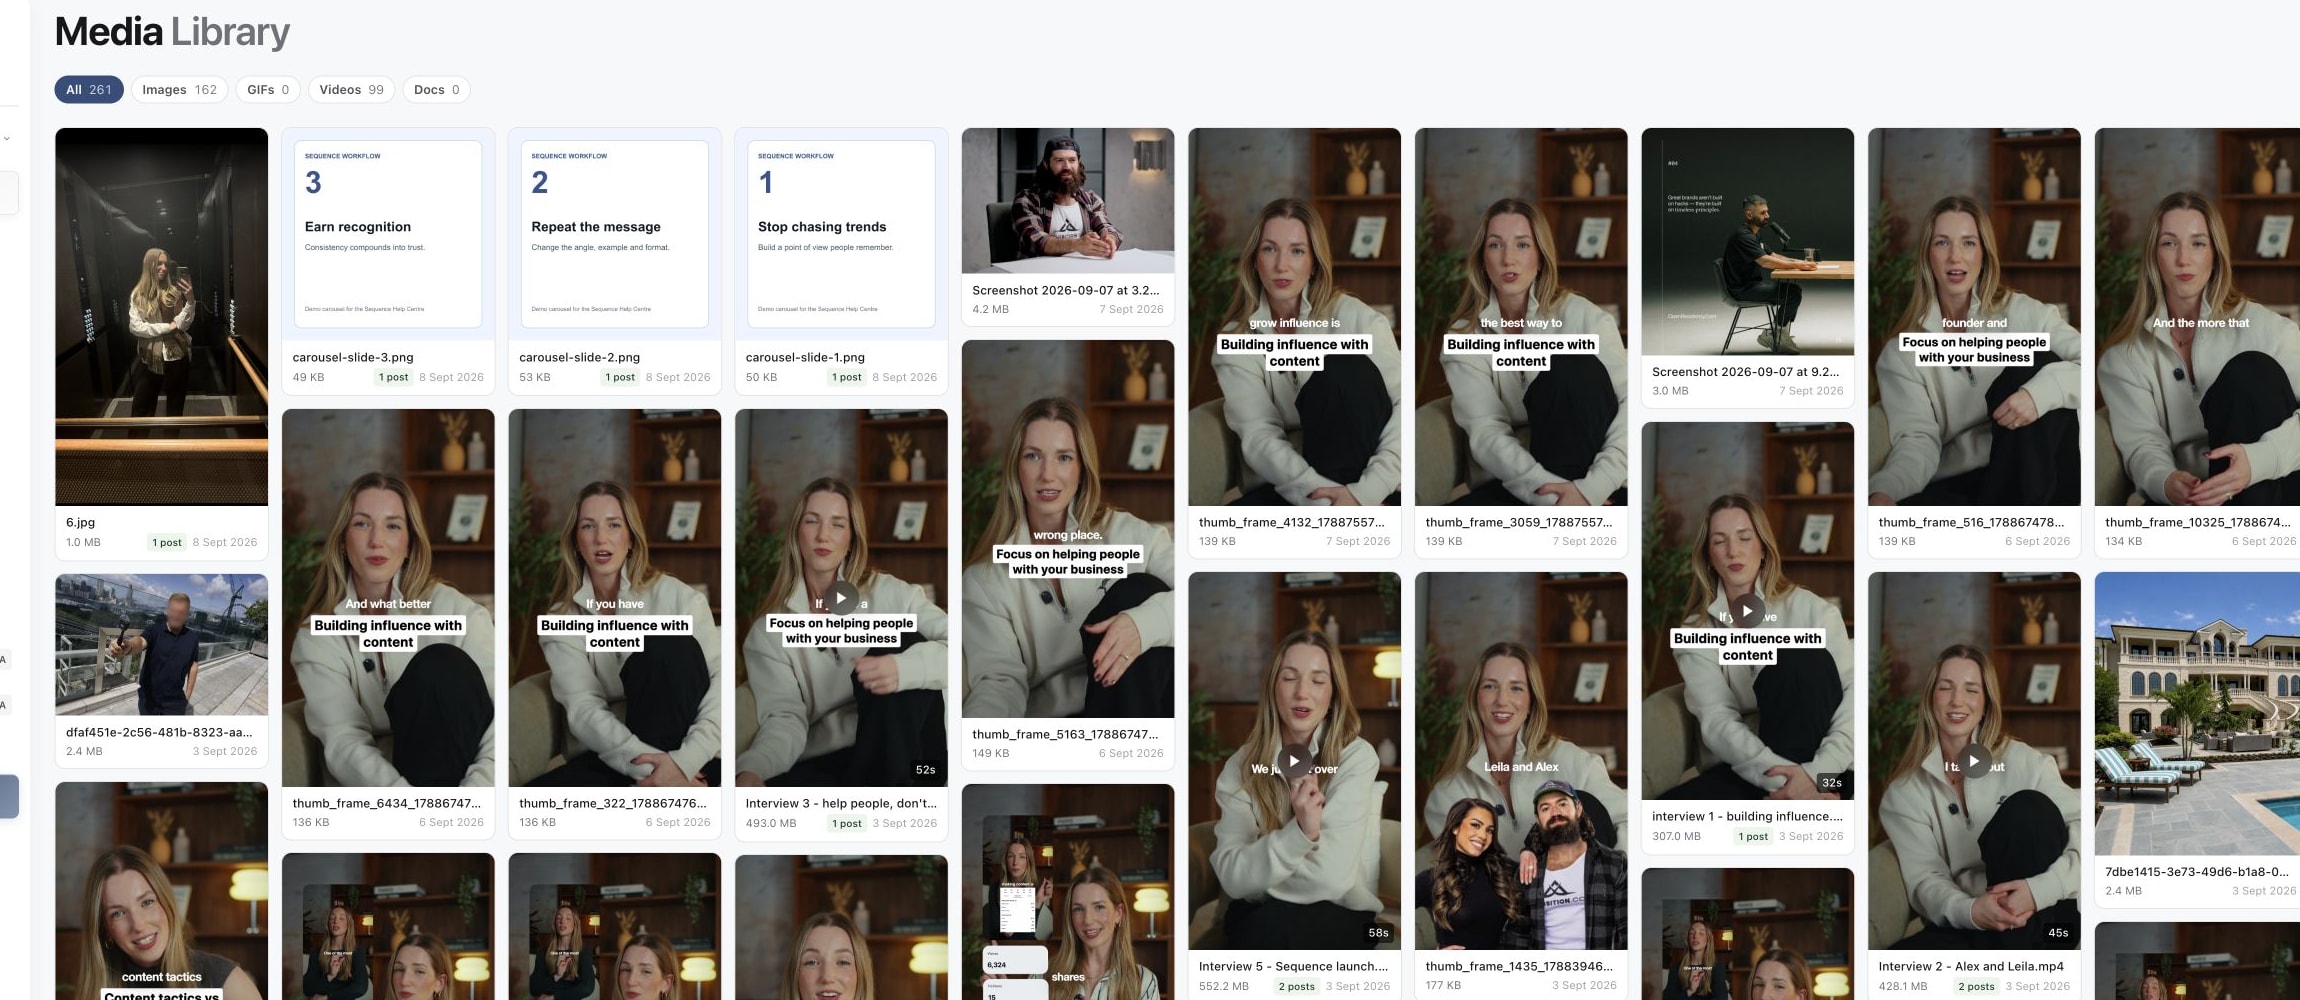Open the content tactics thumbnail at bottom left

(x=161, y=891)
